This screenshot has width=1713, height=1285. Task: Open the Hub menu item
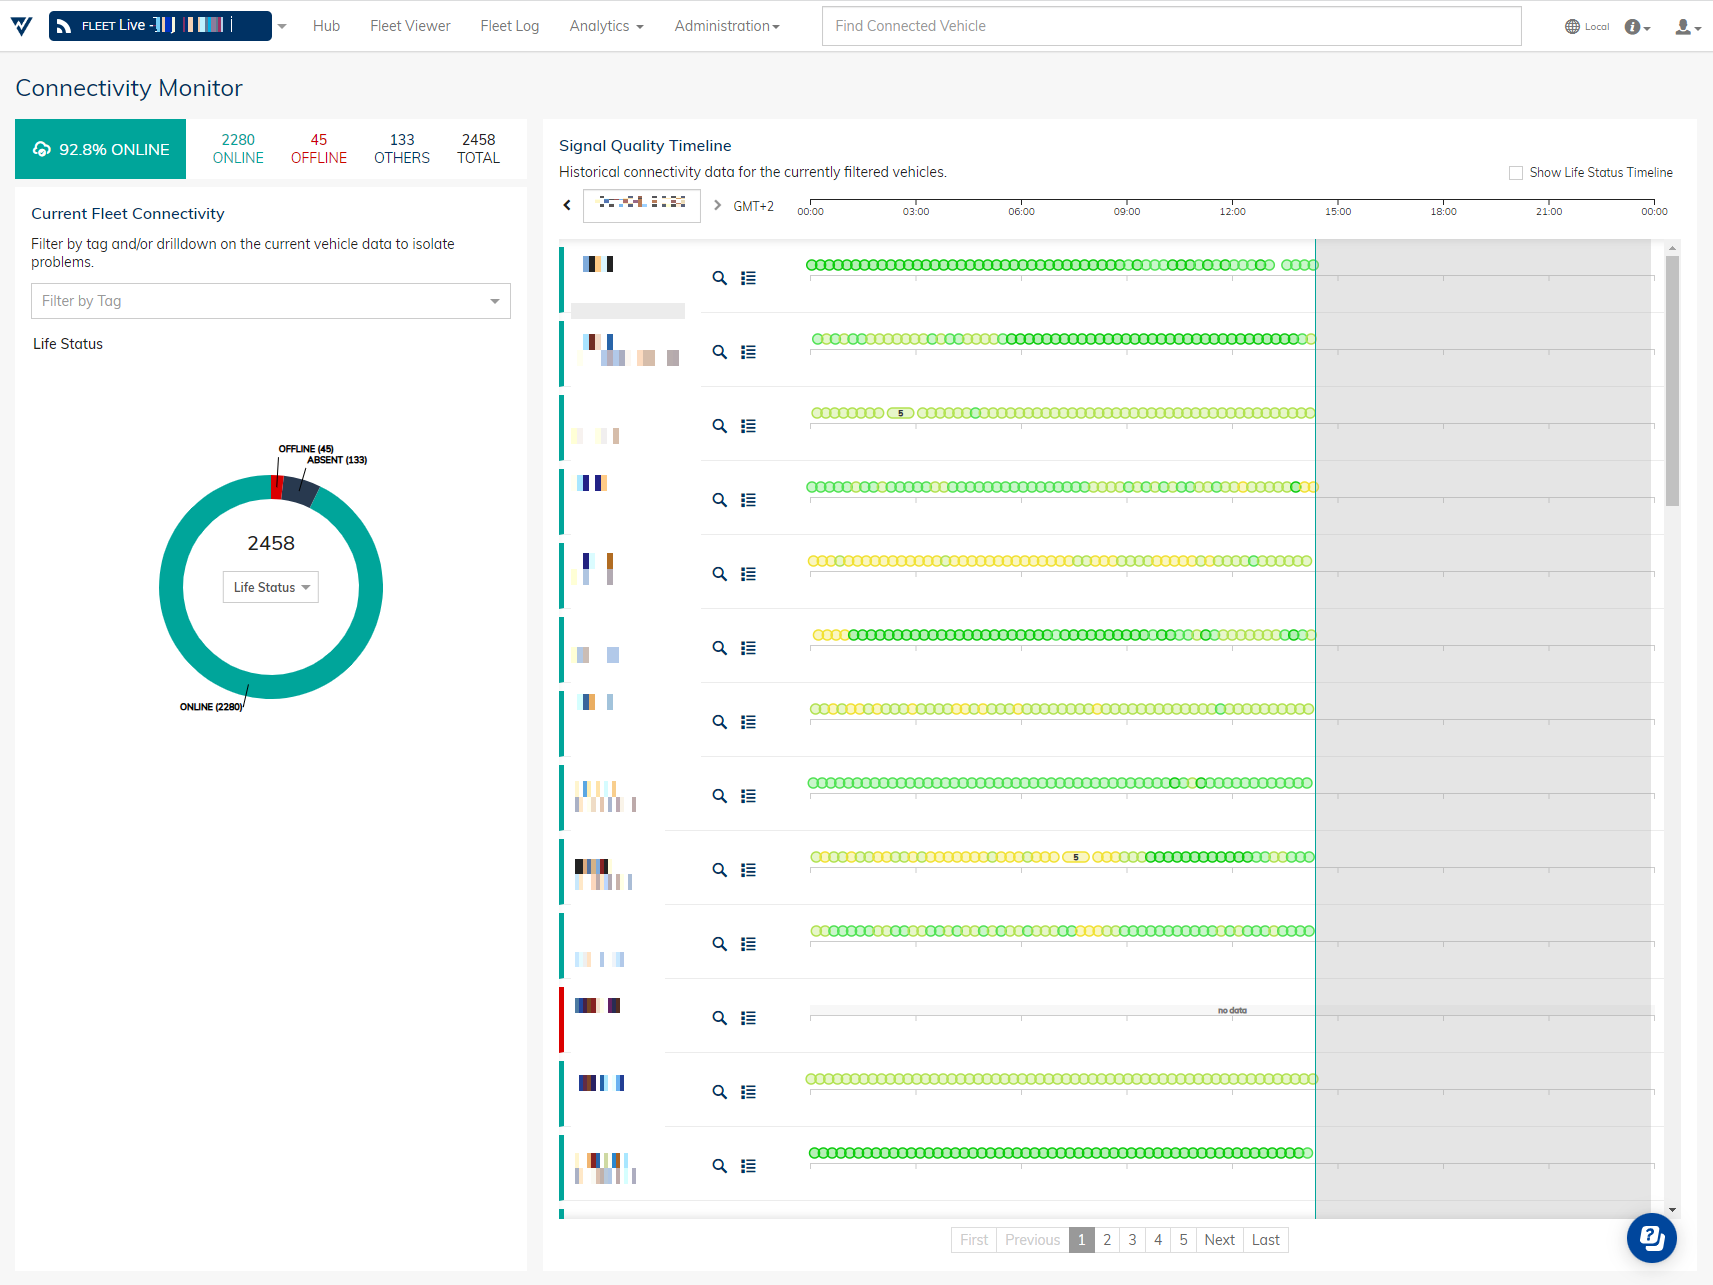point(326,26)
